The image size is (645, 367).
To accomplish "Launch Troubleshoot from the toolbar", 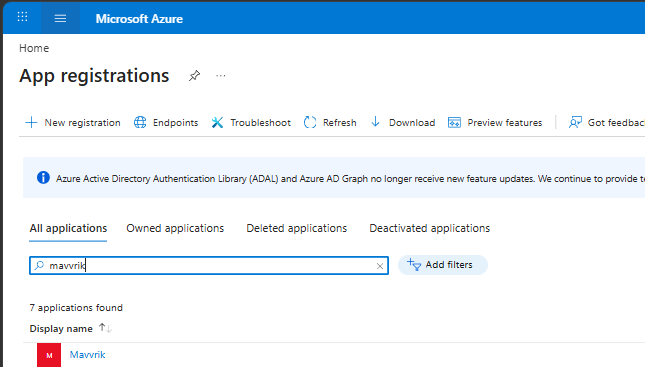I will (x=251, y=123).
